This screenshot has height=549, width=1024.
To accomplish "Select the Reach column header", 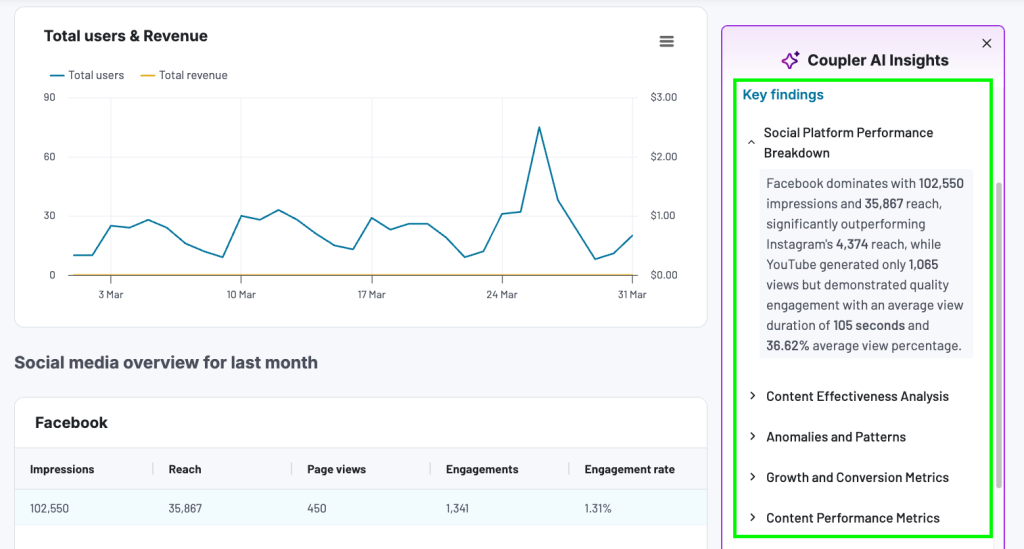I will [185, 469].
